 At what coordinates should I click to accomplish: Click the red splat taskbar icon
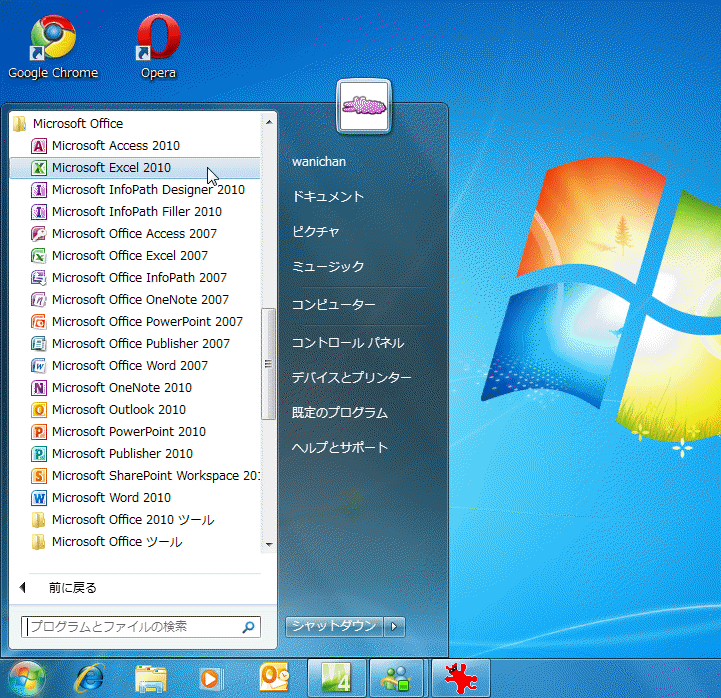461,679
